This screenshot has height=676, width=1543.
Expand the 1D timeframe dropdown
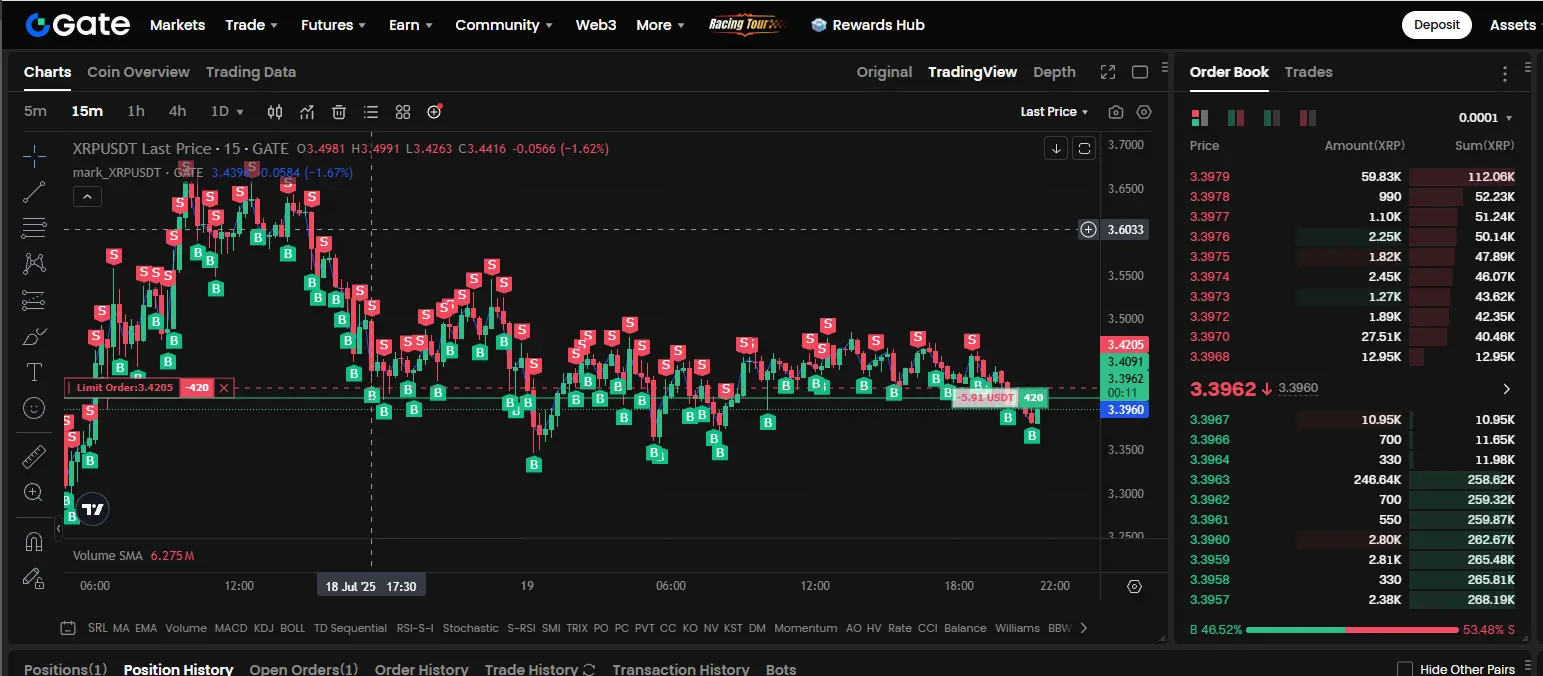(x=227, y=111)
